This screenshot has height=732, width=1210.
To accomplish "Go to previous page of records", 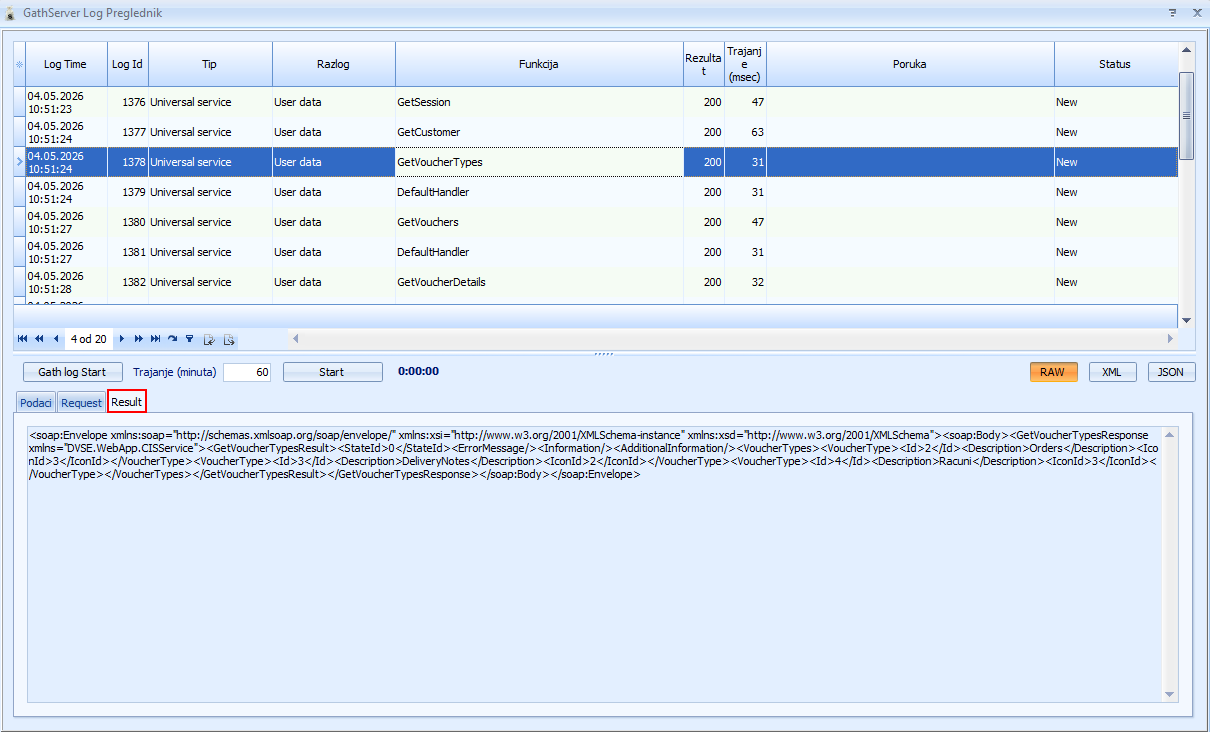I will pyautogui.click(x=39, y=339).
